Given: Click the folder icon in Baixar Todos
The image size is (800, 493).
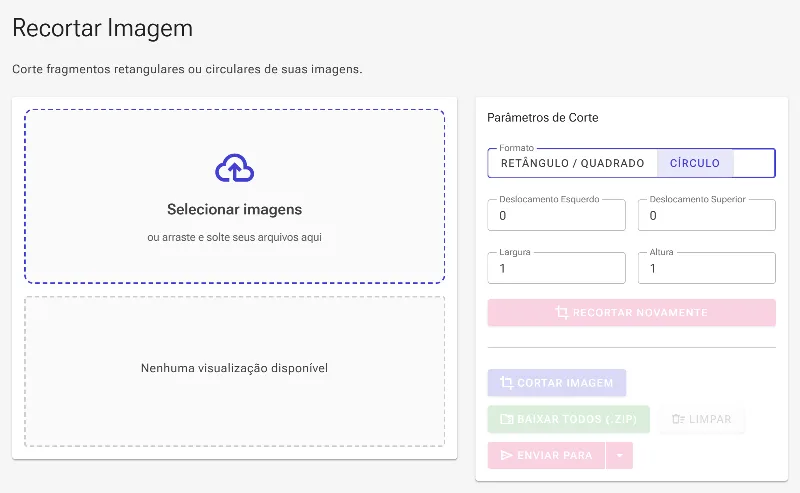Looking at the screenshot, I should tap(507, 419).
